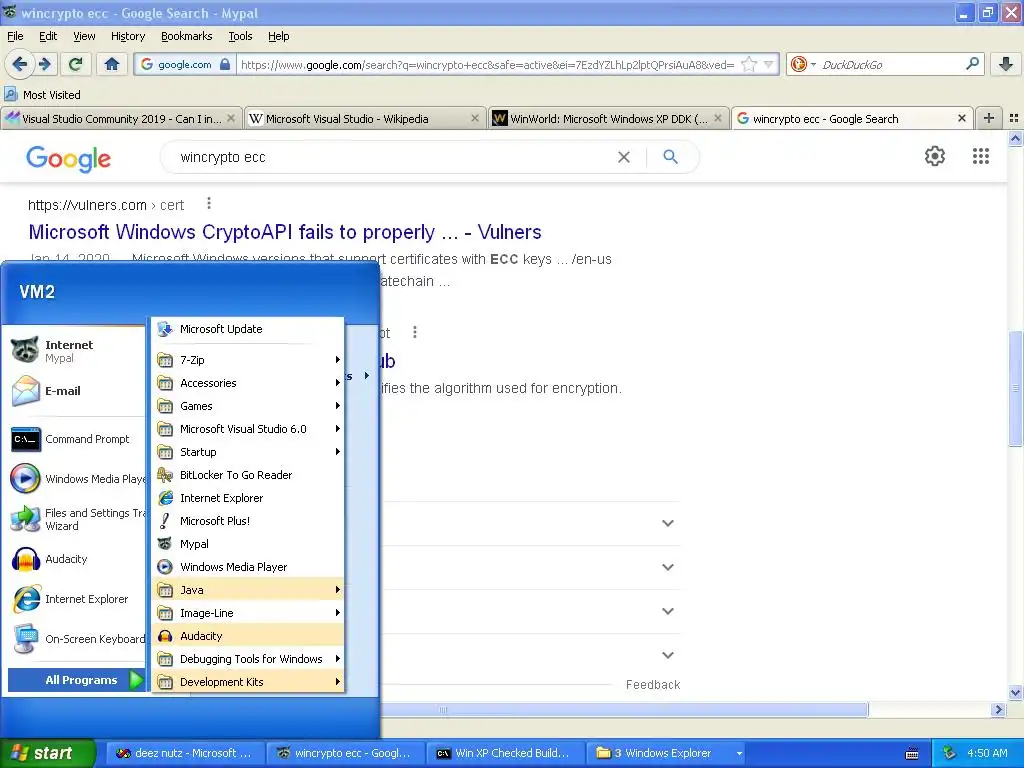Expand Debugging Tools for Windows folder
1024x768 pixels.
248,659
